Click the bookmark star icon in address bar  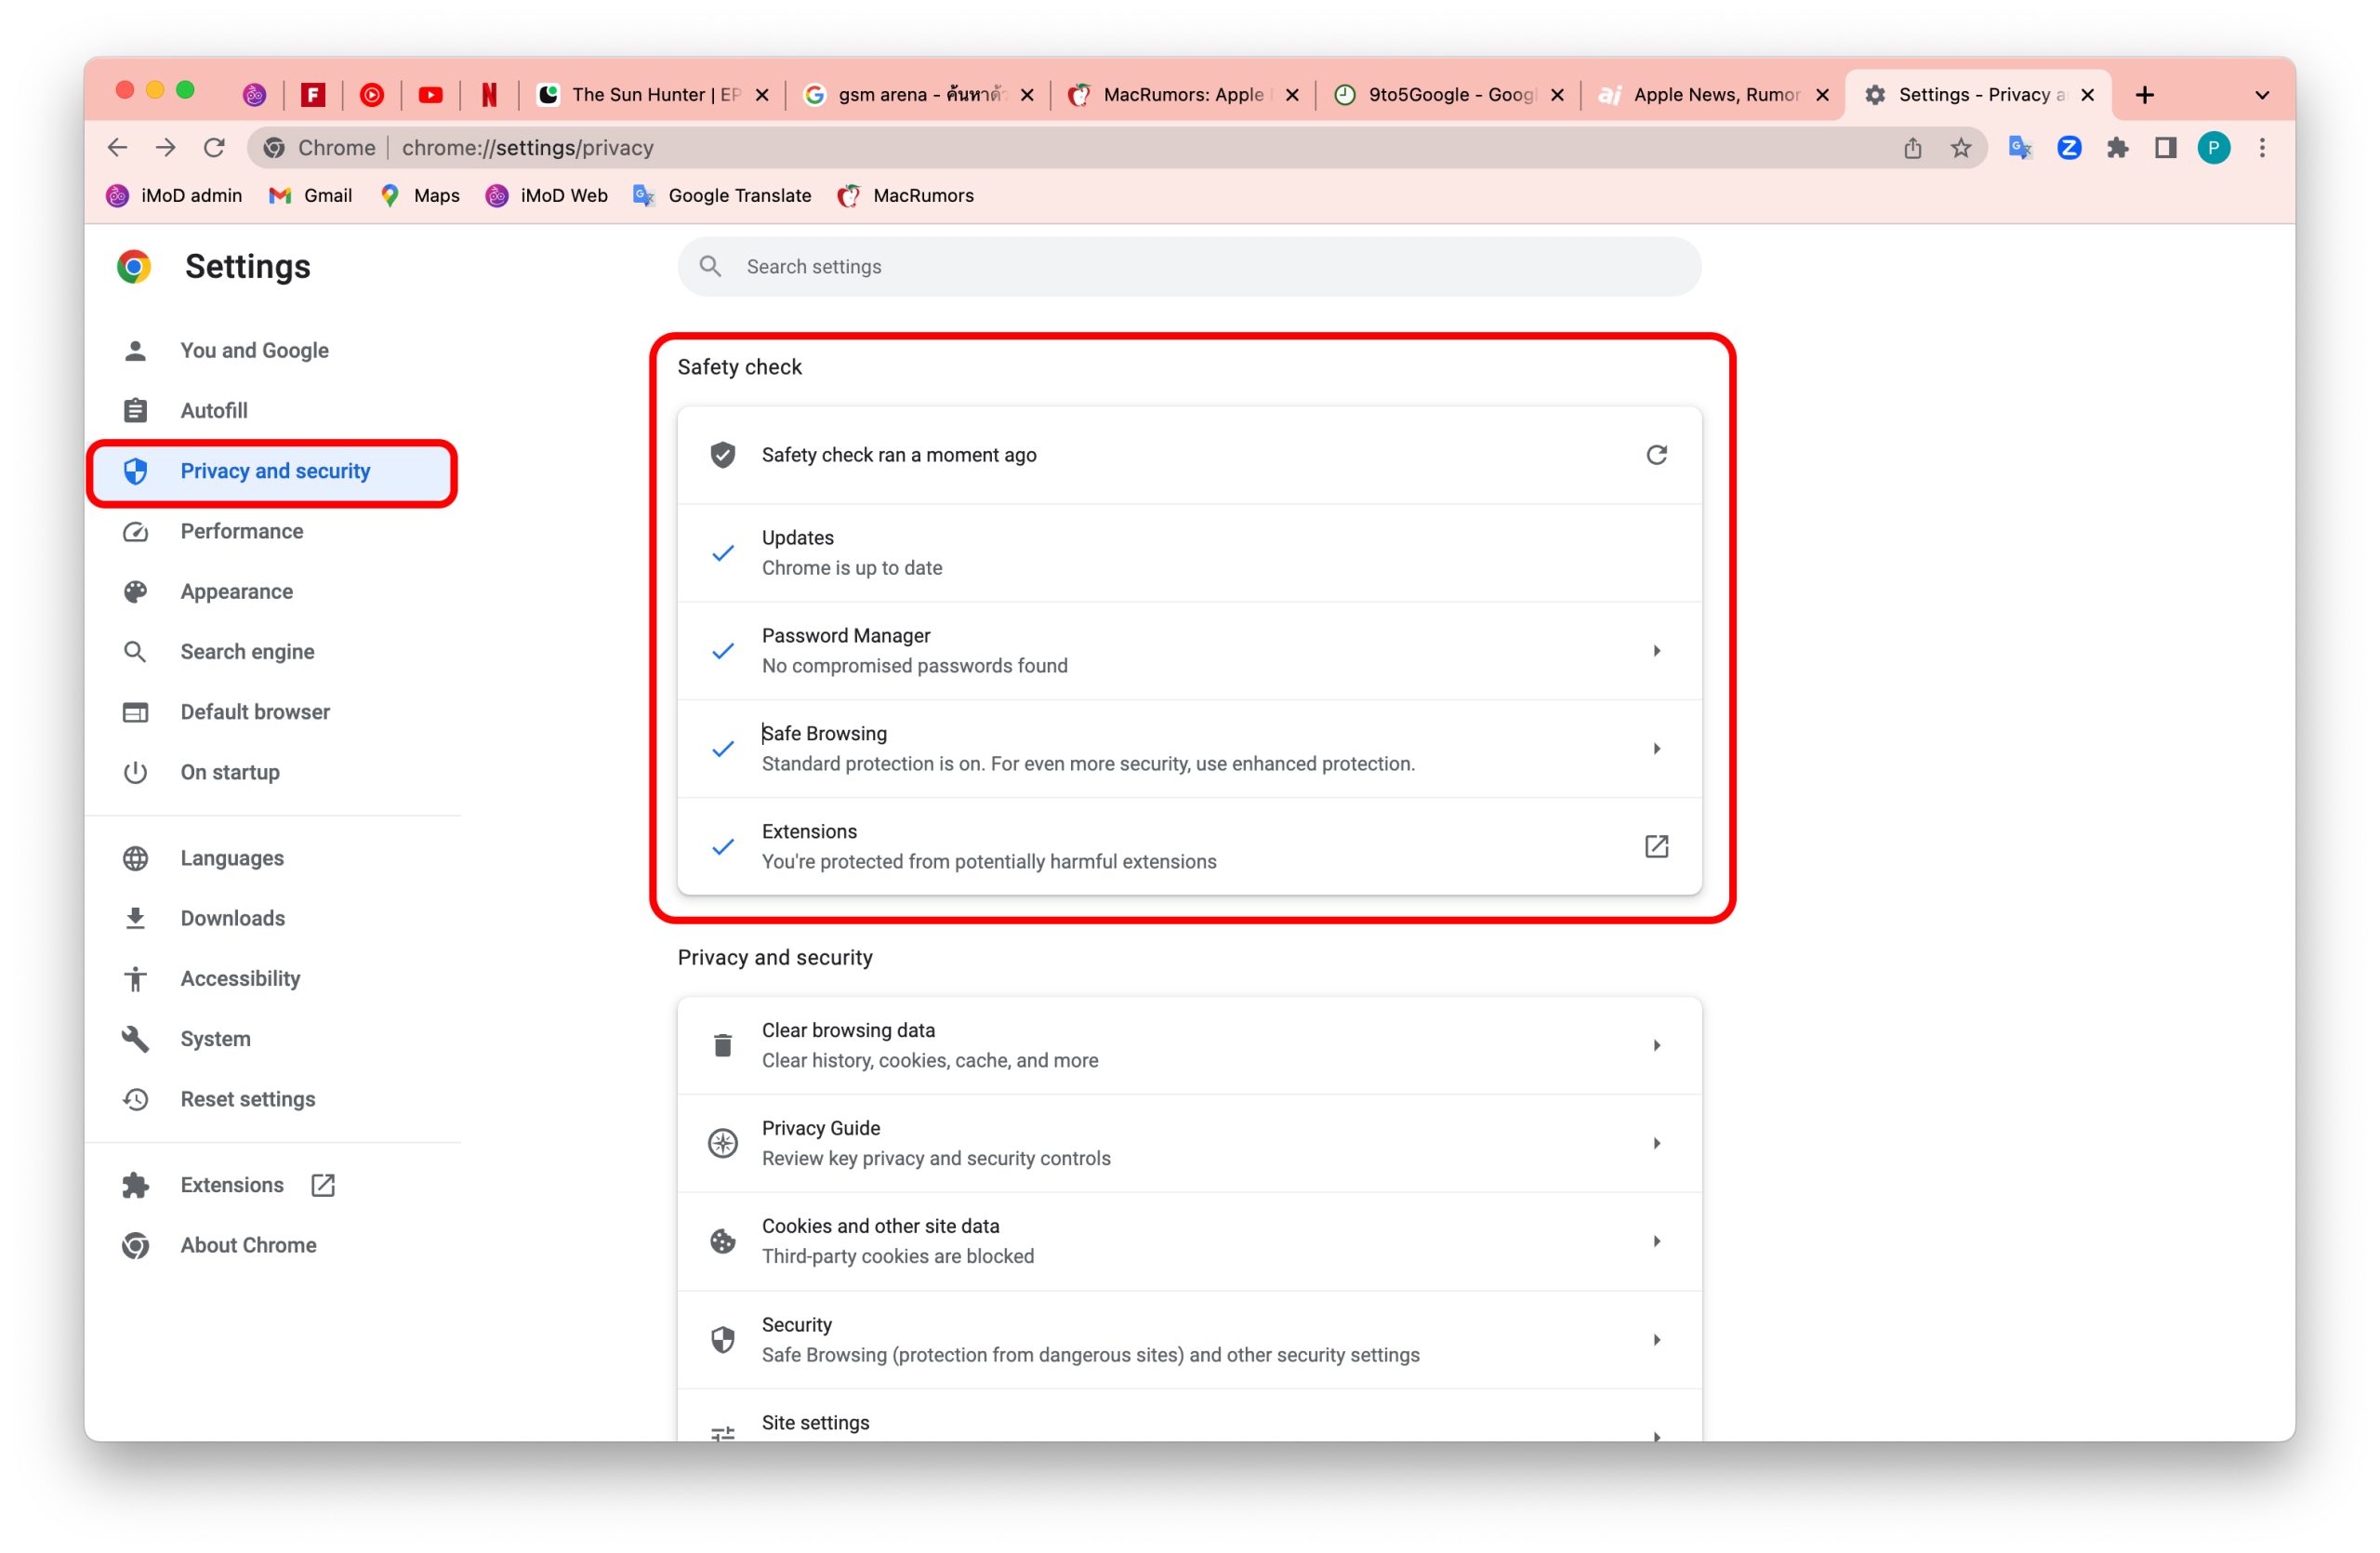[x=1960, y=148]
